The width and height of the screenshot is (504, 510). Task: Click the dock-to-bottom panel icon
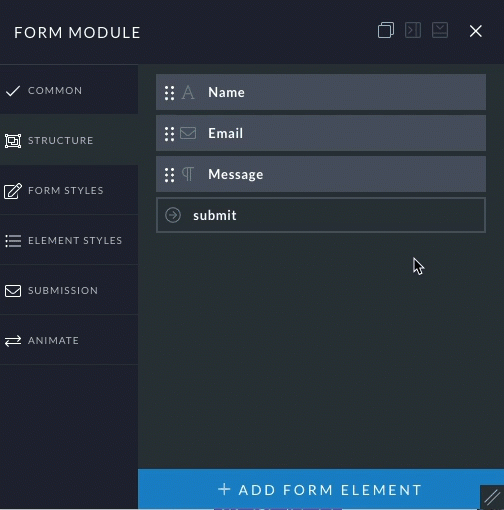tap(440, 30)
